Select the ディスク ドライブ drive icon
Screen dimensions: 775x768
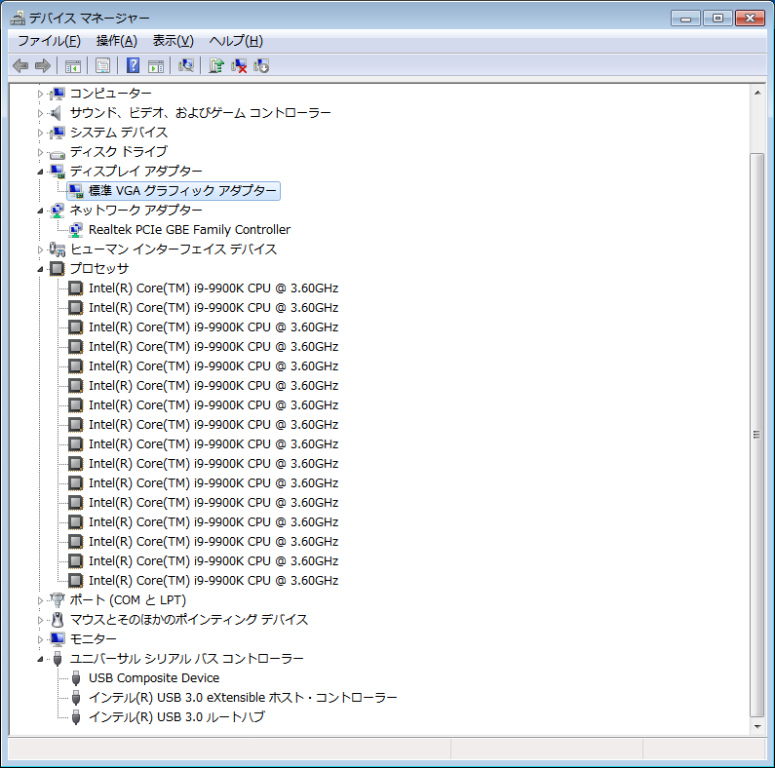coord(57,154)
